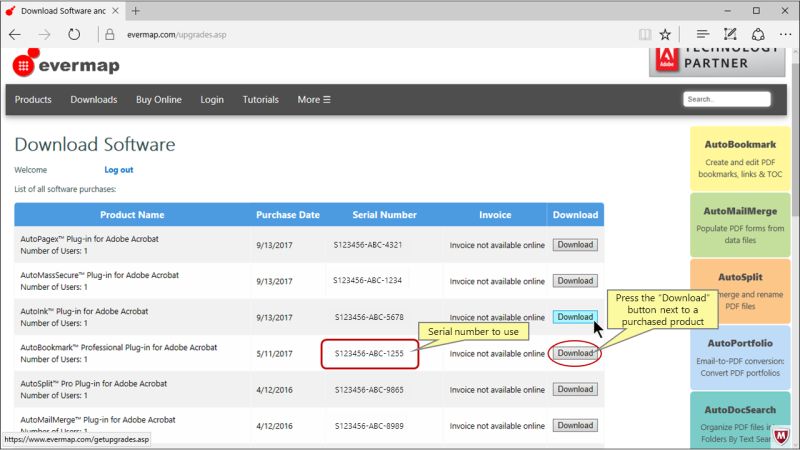Add page to favorites with star icon

pyautogui.click(x=665, y=35)
